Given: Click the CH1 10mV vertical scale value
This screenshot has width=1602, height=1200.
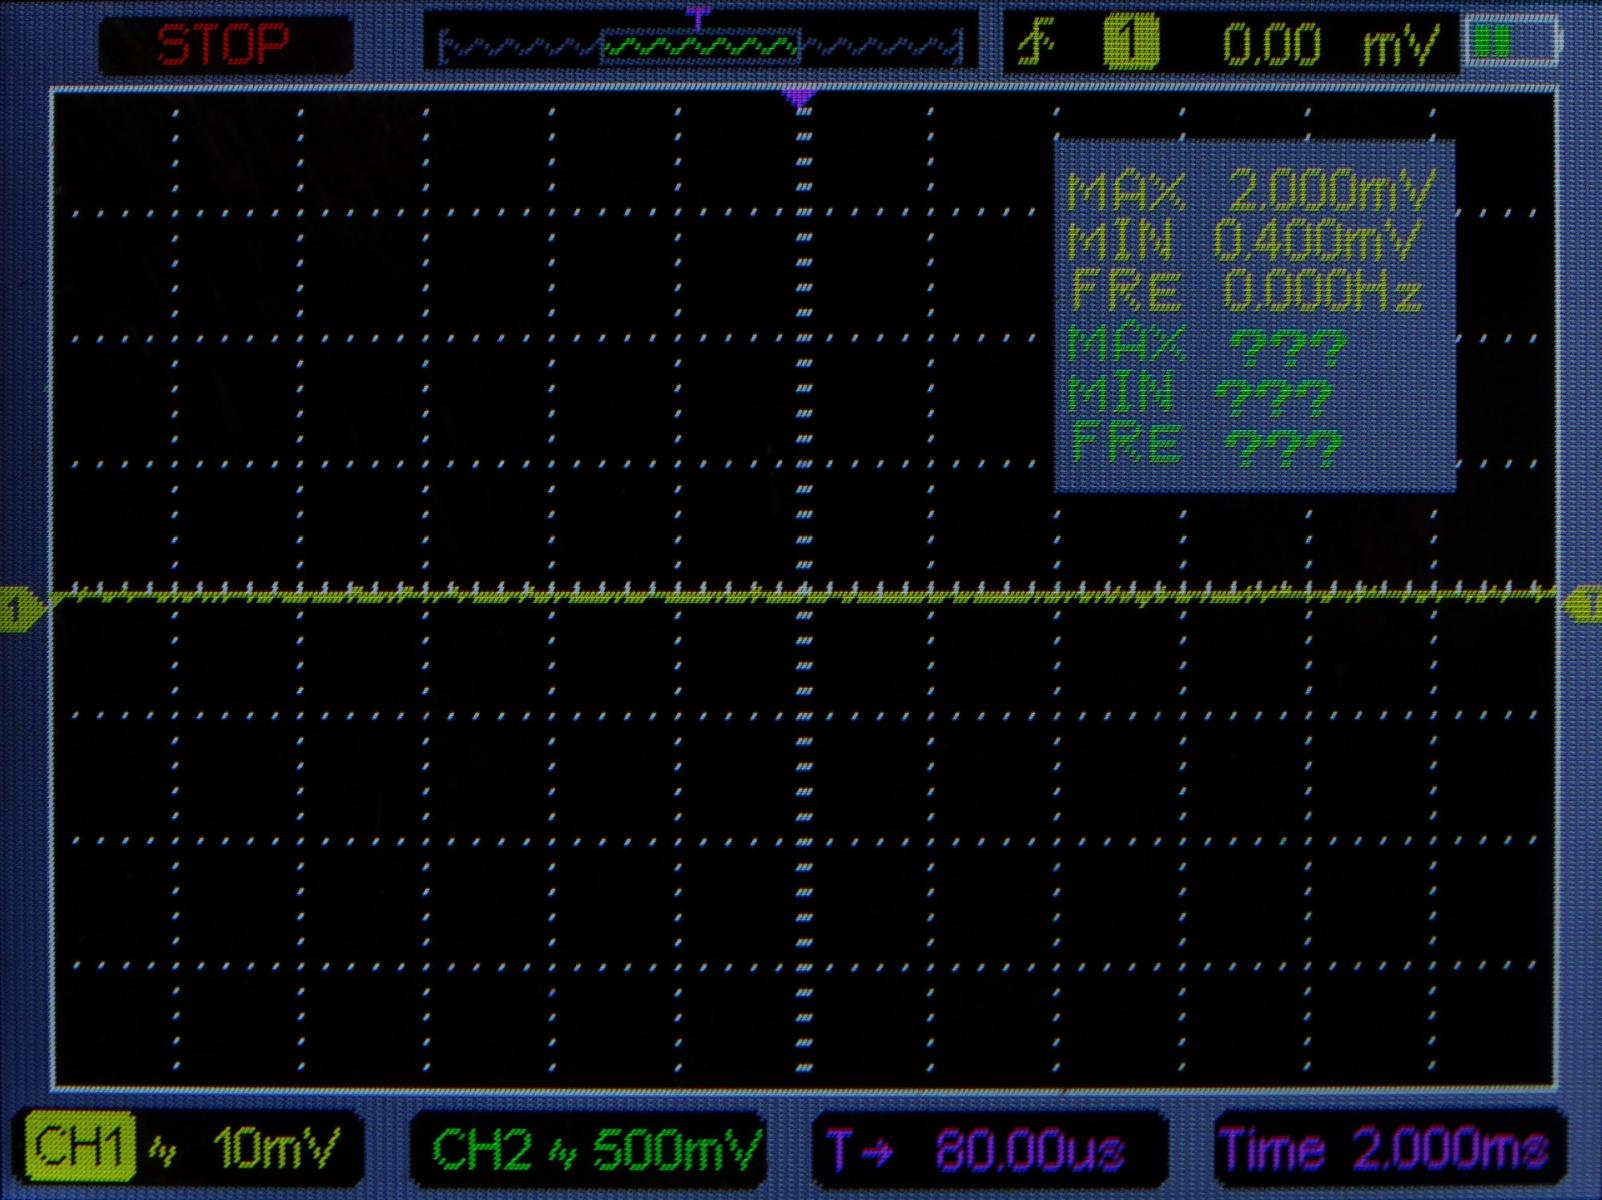Looking at the screenshot, I should [x=277, y=1147].
